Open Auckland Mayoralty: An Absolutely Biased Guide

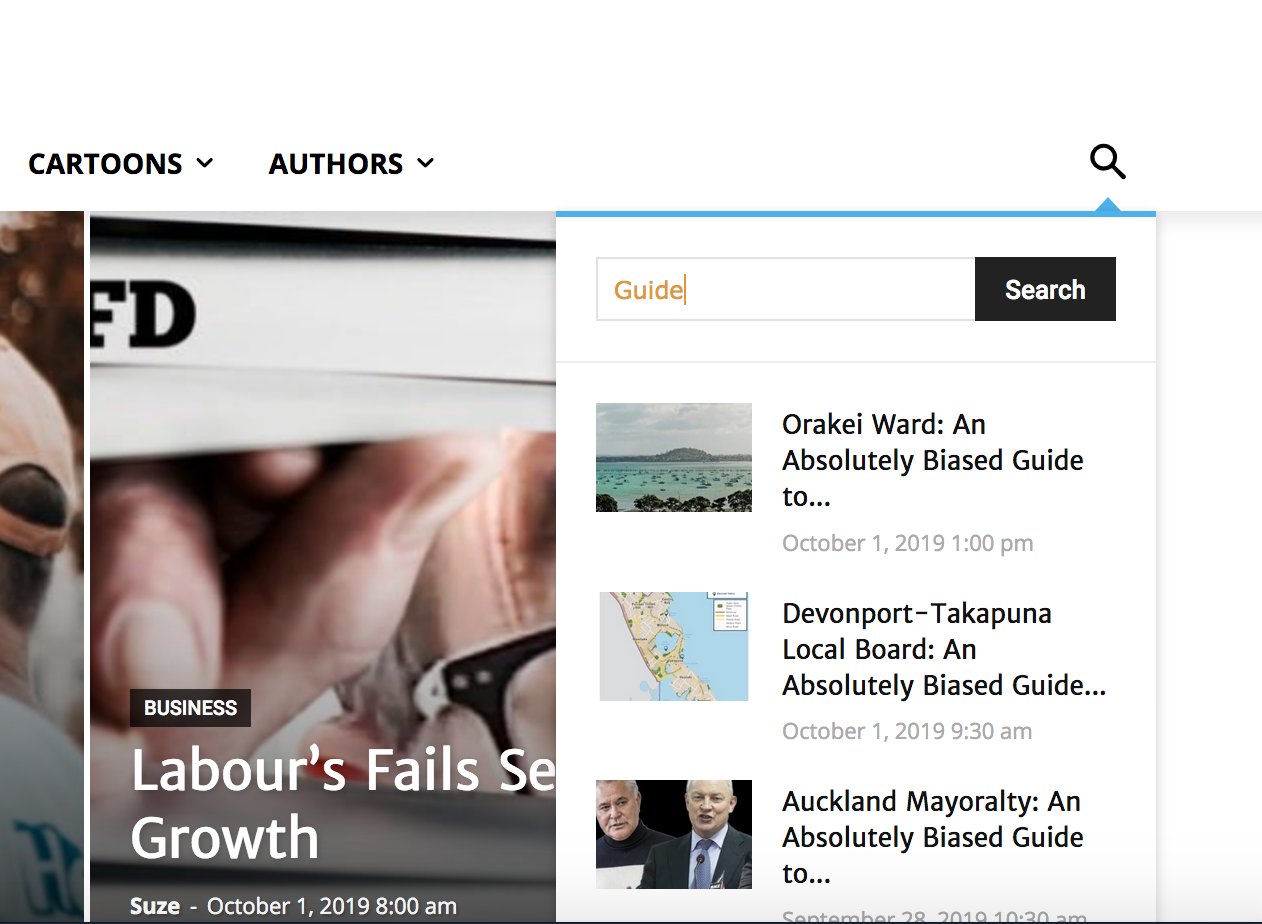933,837
